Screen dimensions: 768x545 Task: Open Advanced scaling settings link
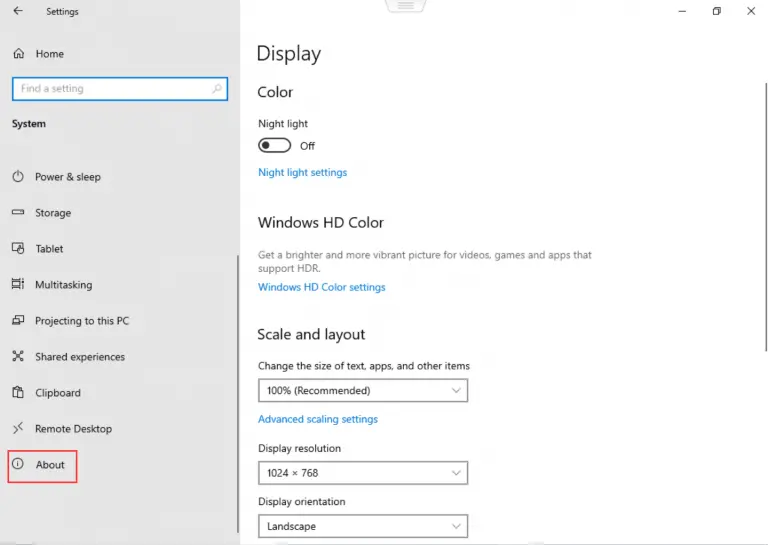pyautogui.click(x=317, y=419)
